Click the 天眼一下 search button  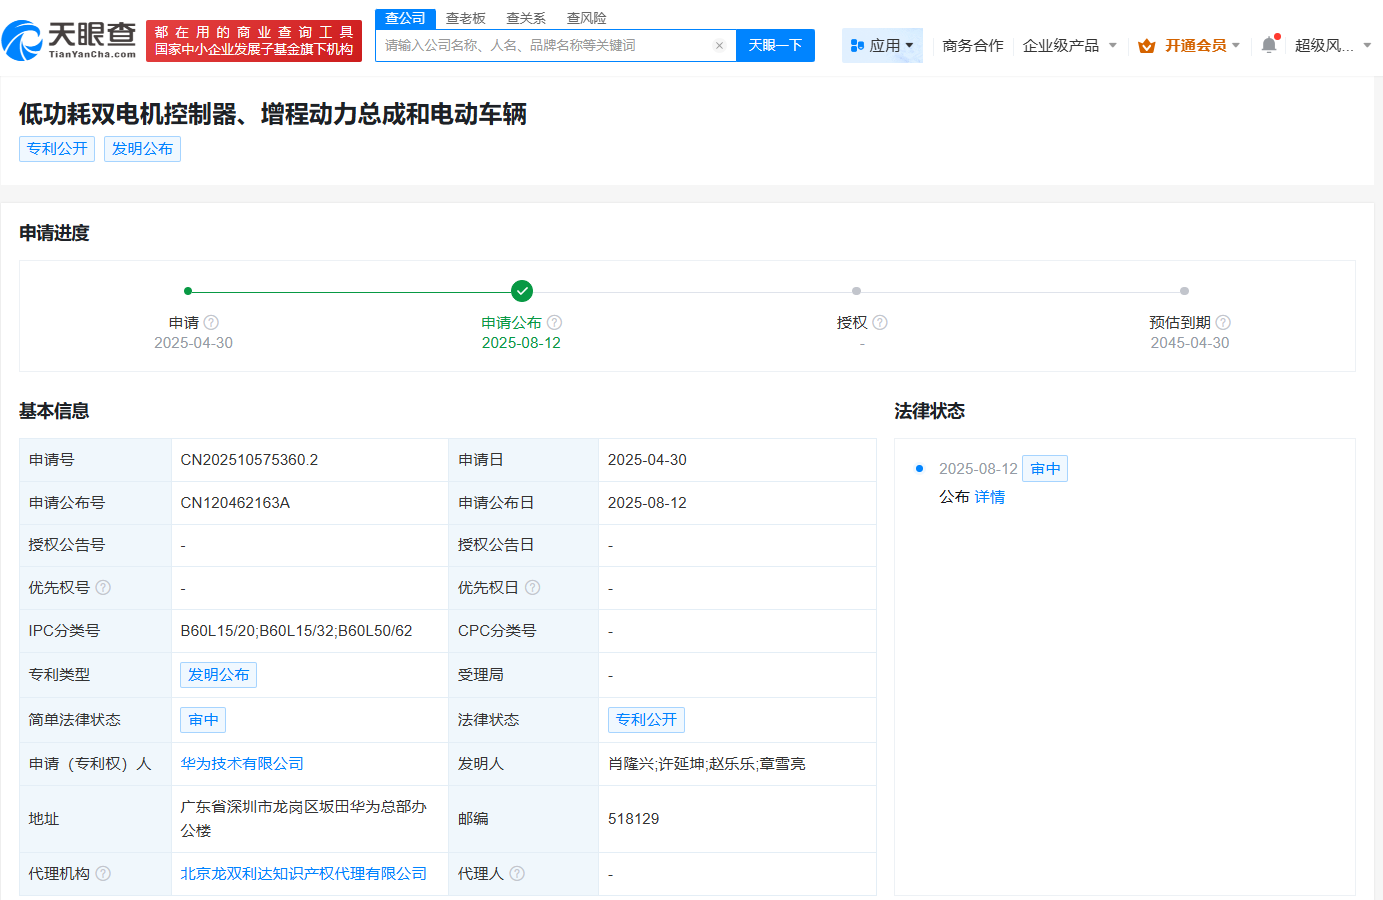point(775,45)
